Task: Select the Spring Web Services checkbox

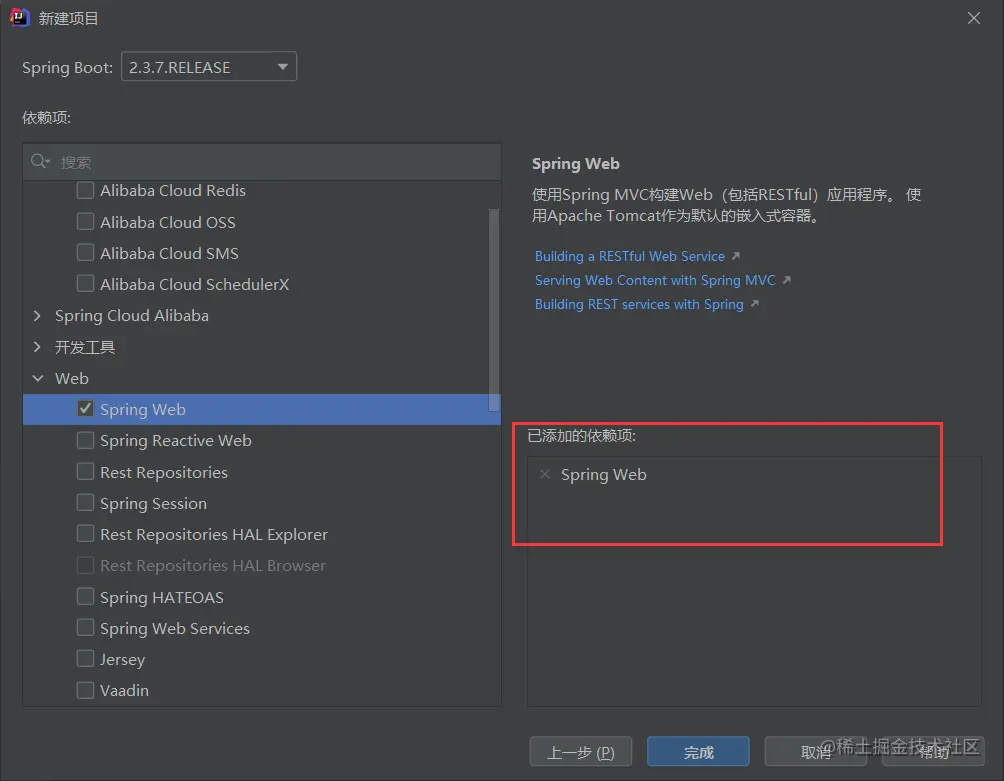Action: coord(85,628)
